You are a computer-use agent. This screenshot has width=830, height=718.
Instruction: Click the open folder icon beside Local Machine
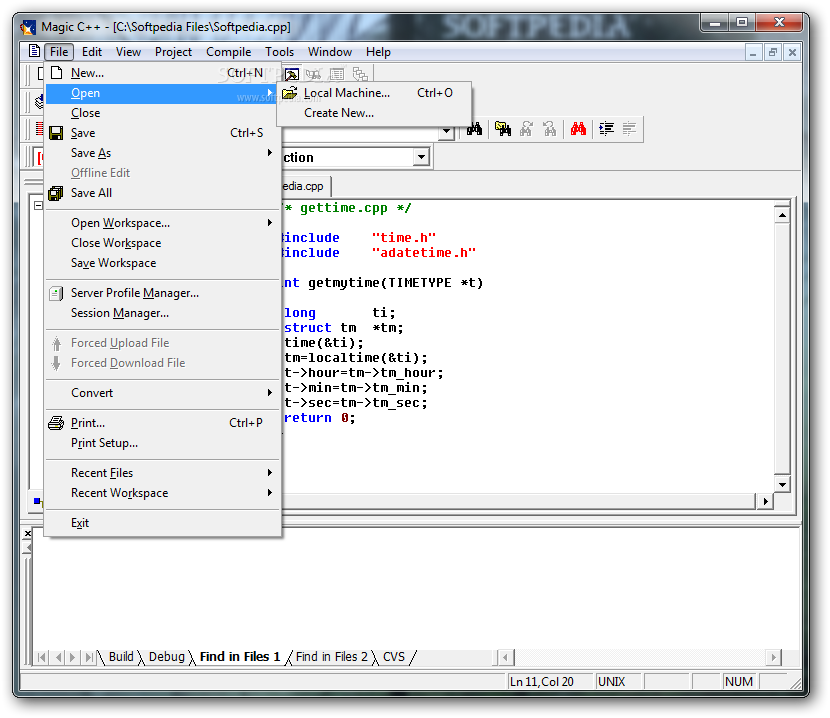pyautogui.click(x=290, y=93)
